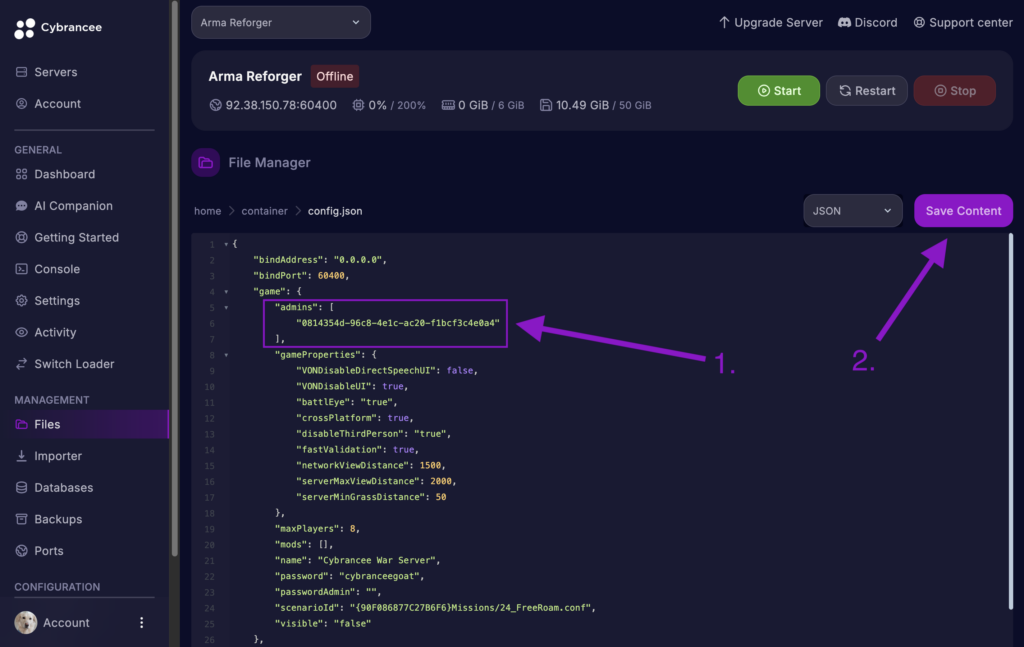Click the Console terminal icon

coord(22,269)
